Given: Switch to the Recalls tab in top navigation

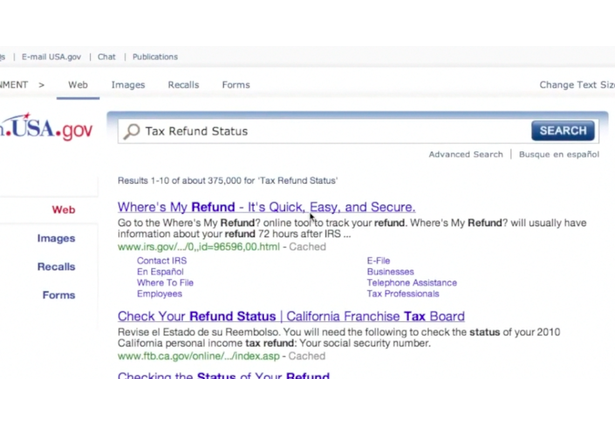Looking at the screenshot, I should [x=184, y=85].
